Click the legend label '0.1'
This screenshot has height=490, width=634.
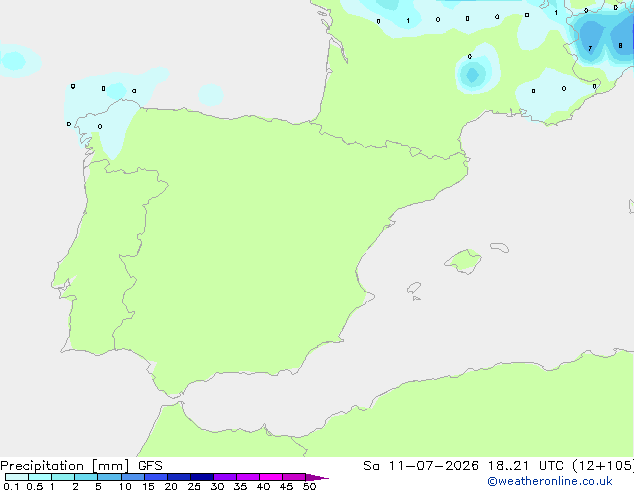pos(11,486)
